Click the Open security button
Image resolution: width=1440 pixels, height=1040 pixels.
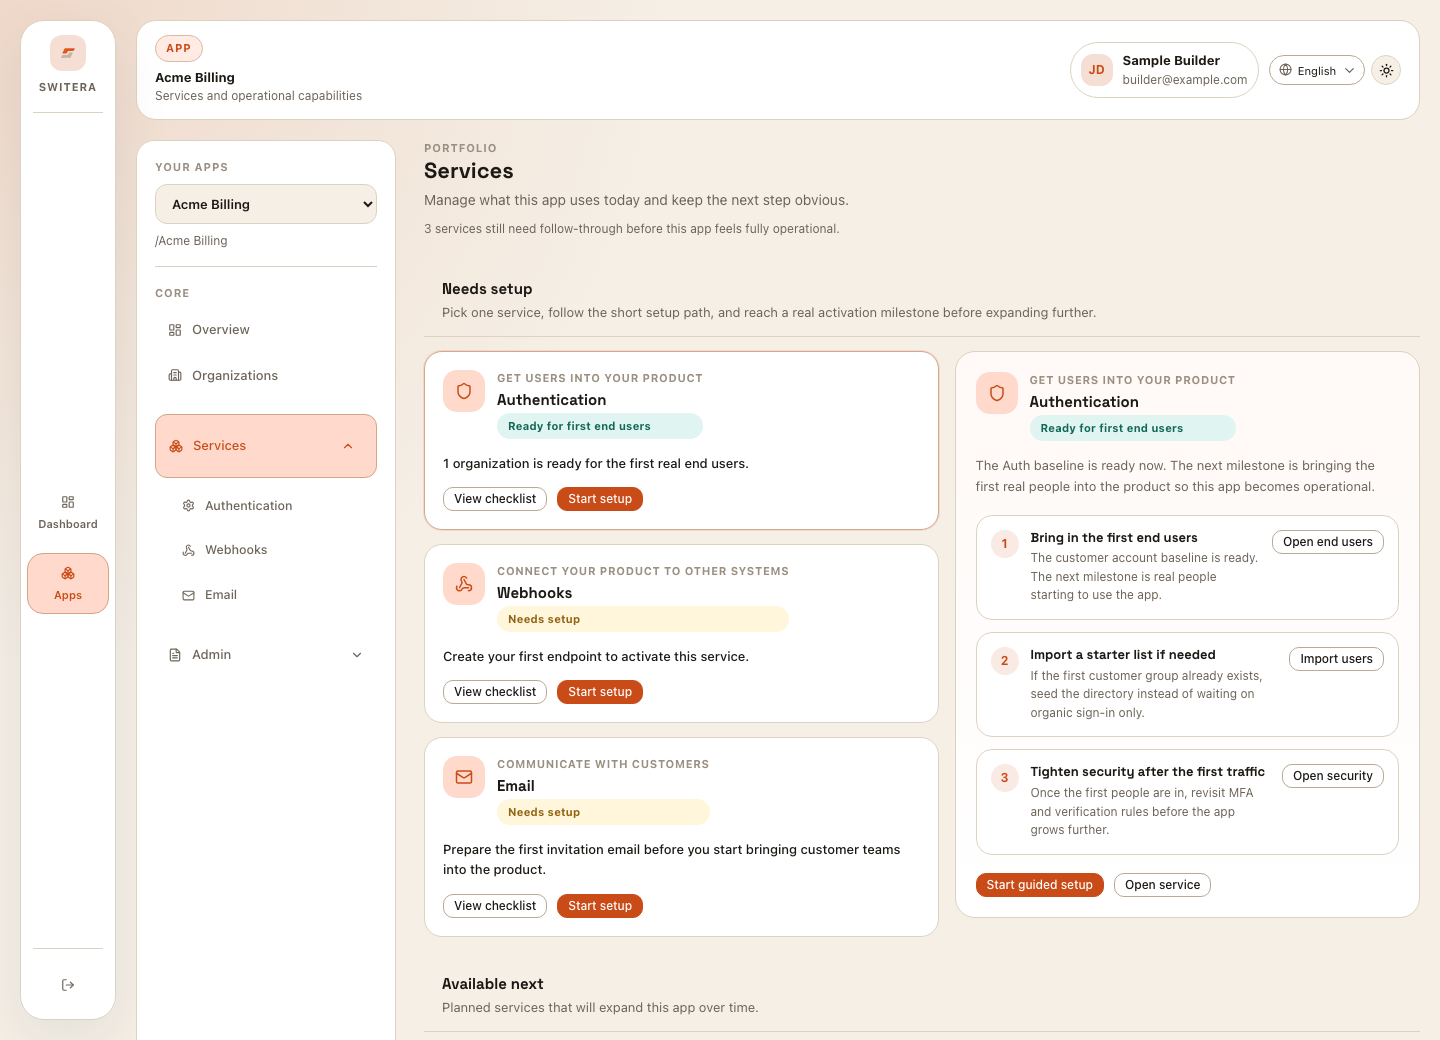point(1333,776)
